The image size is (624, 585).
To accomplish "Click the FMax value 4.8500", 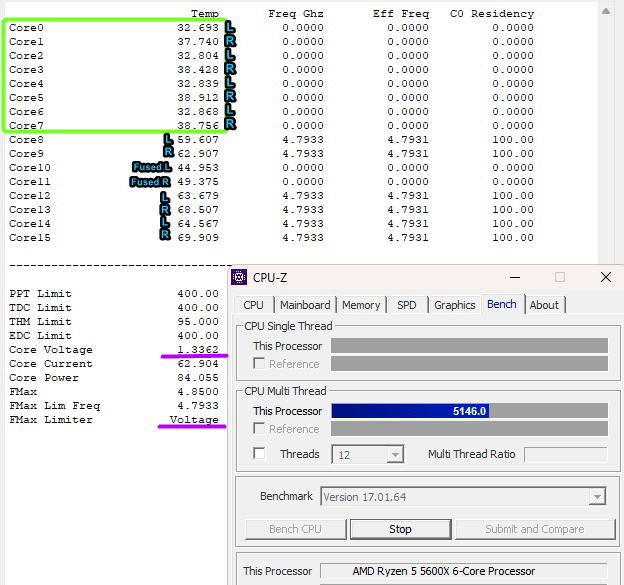I will (198, 392).
